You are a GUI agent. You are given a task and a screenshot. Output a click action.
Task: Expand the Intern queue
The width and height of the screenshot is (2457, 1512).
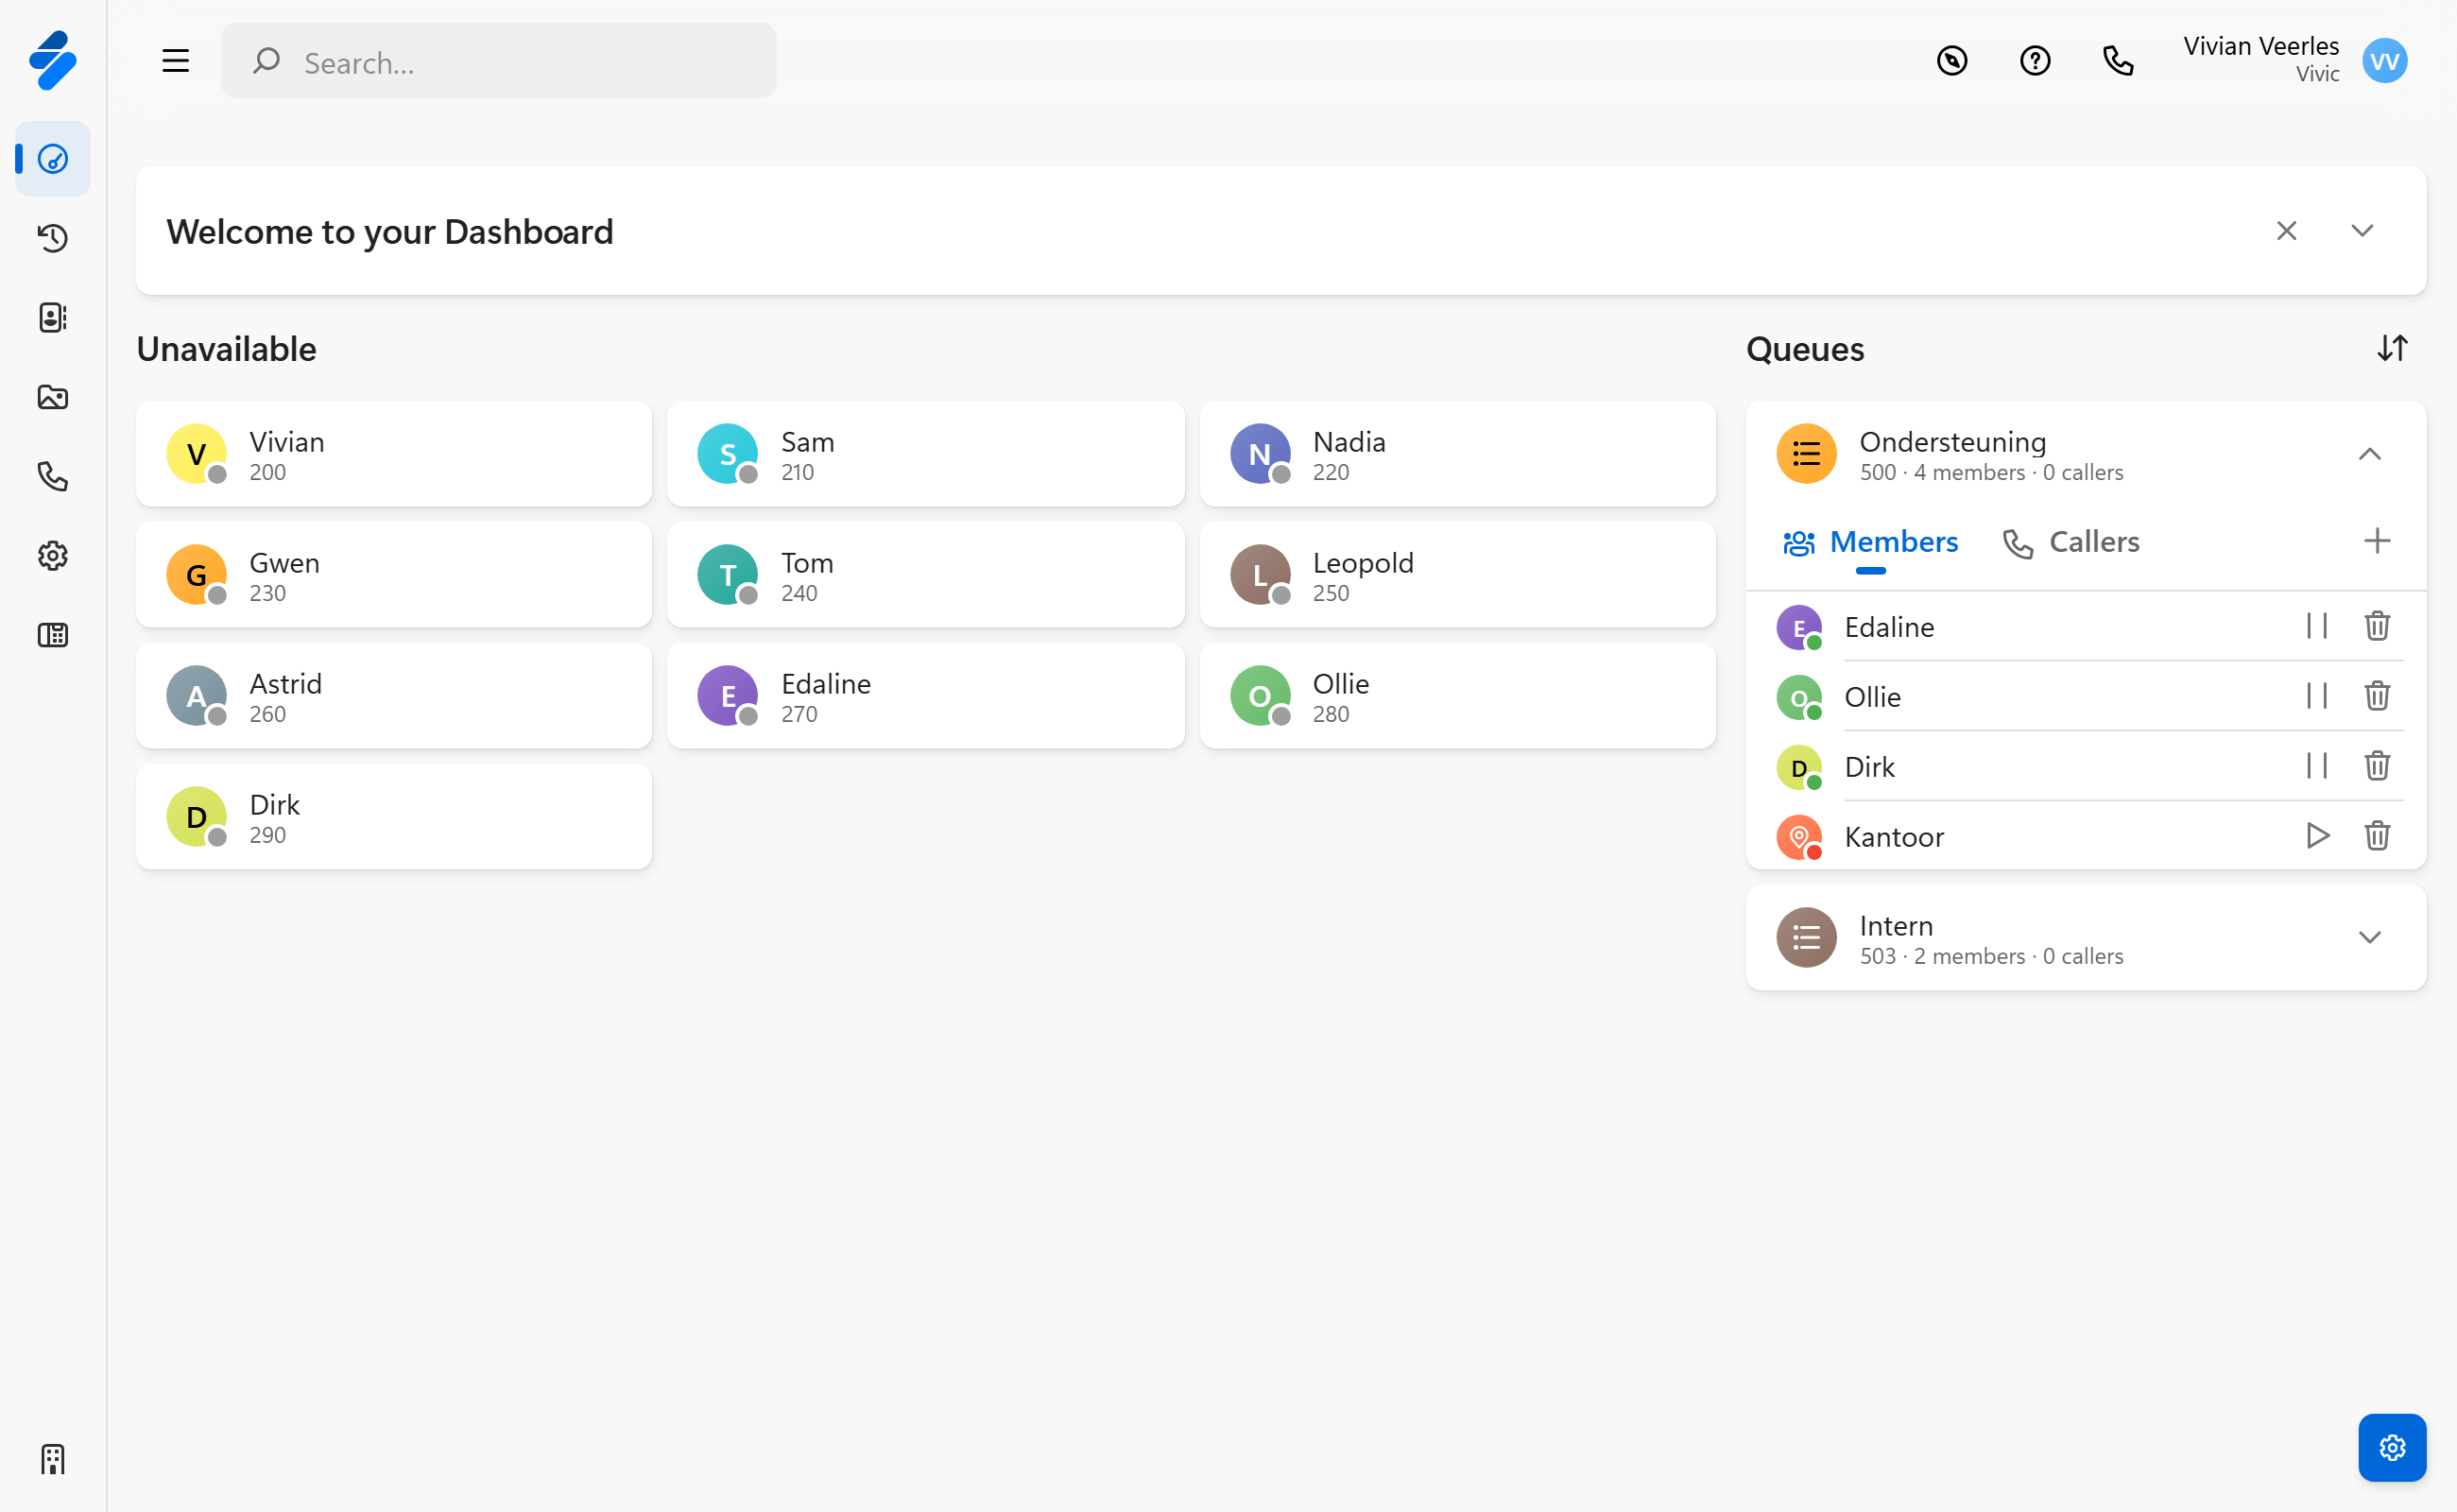coord(2368,938)
